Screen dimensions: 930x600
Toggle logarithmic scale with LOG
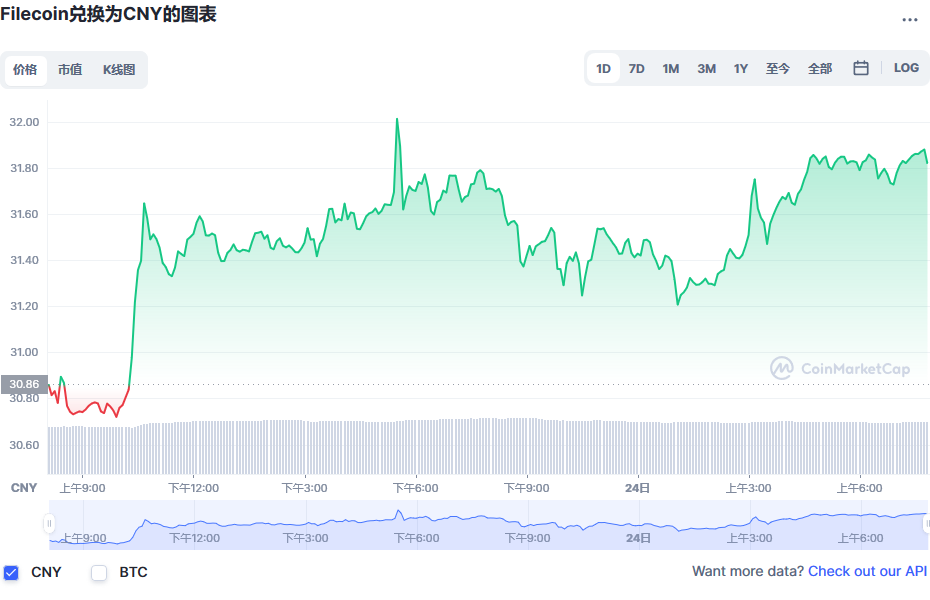[x=906, y=67]
